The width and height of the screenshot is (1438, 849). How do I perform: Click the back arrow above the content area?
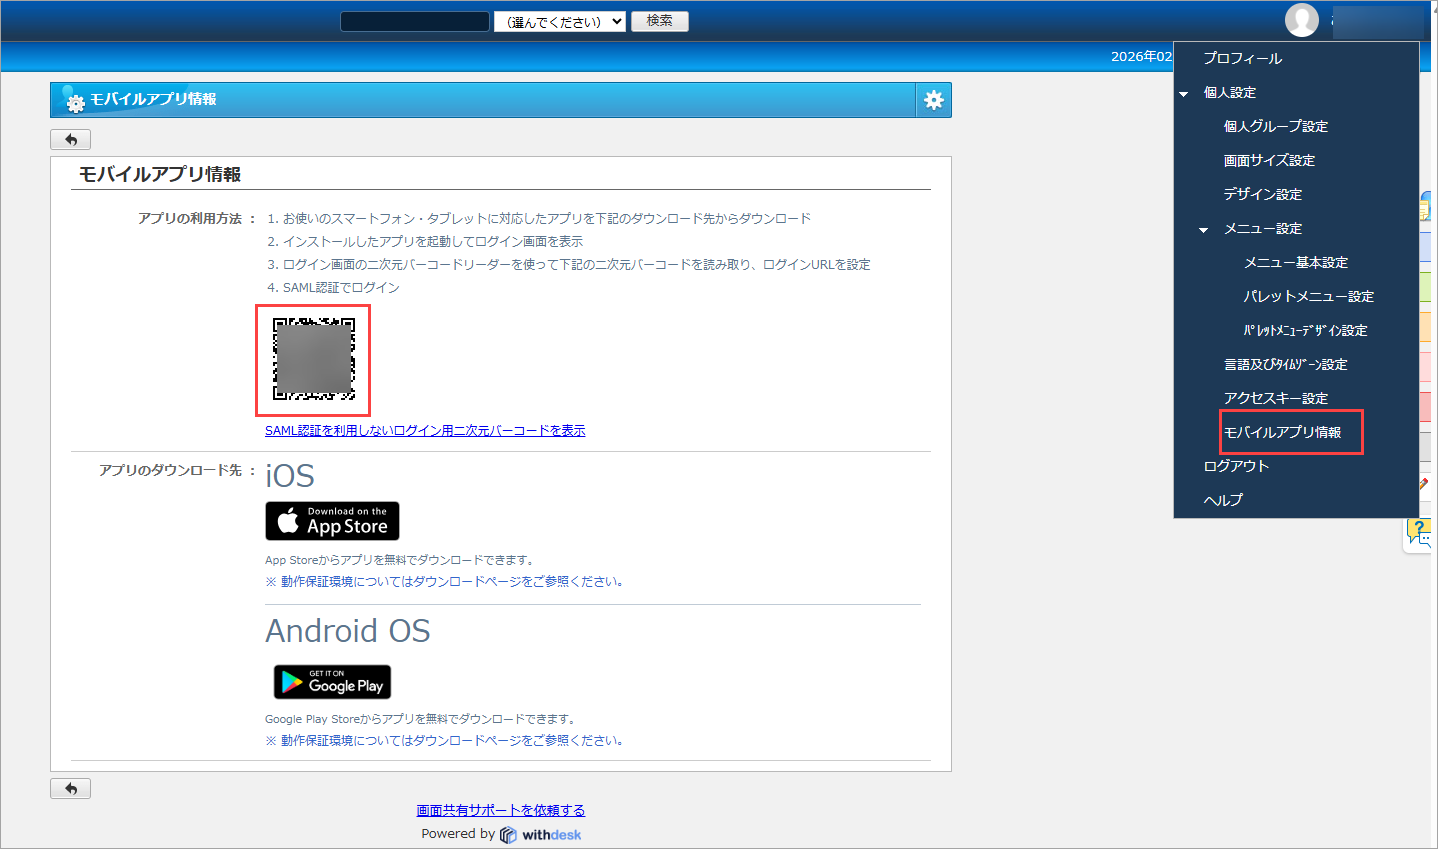70,139
